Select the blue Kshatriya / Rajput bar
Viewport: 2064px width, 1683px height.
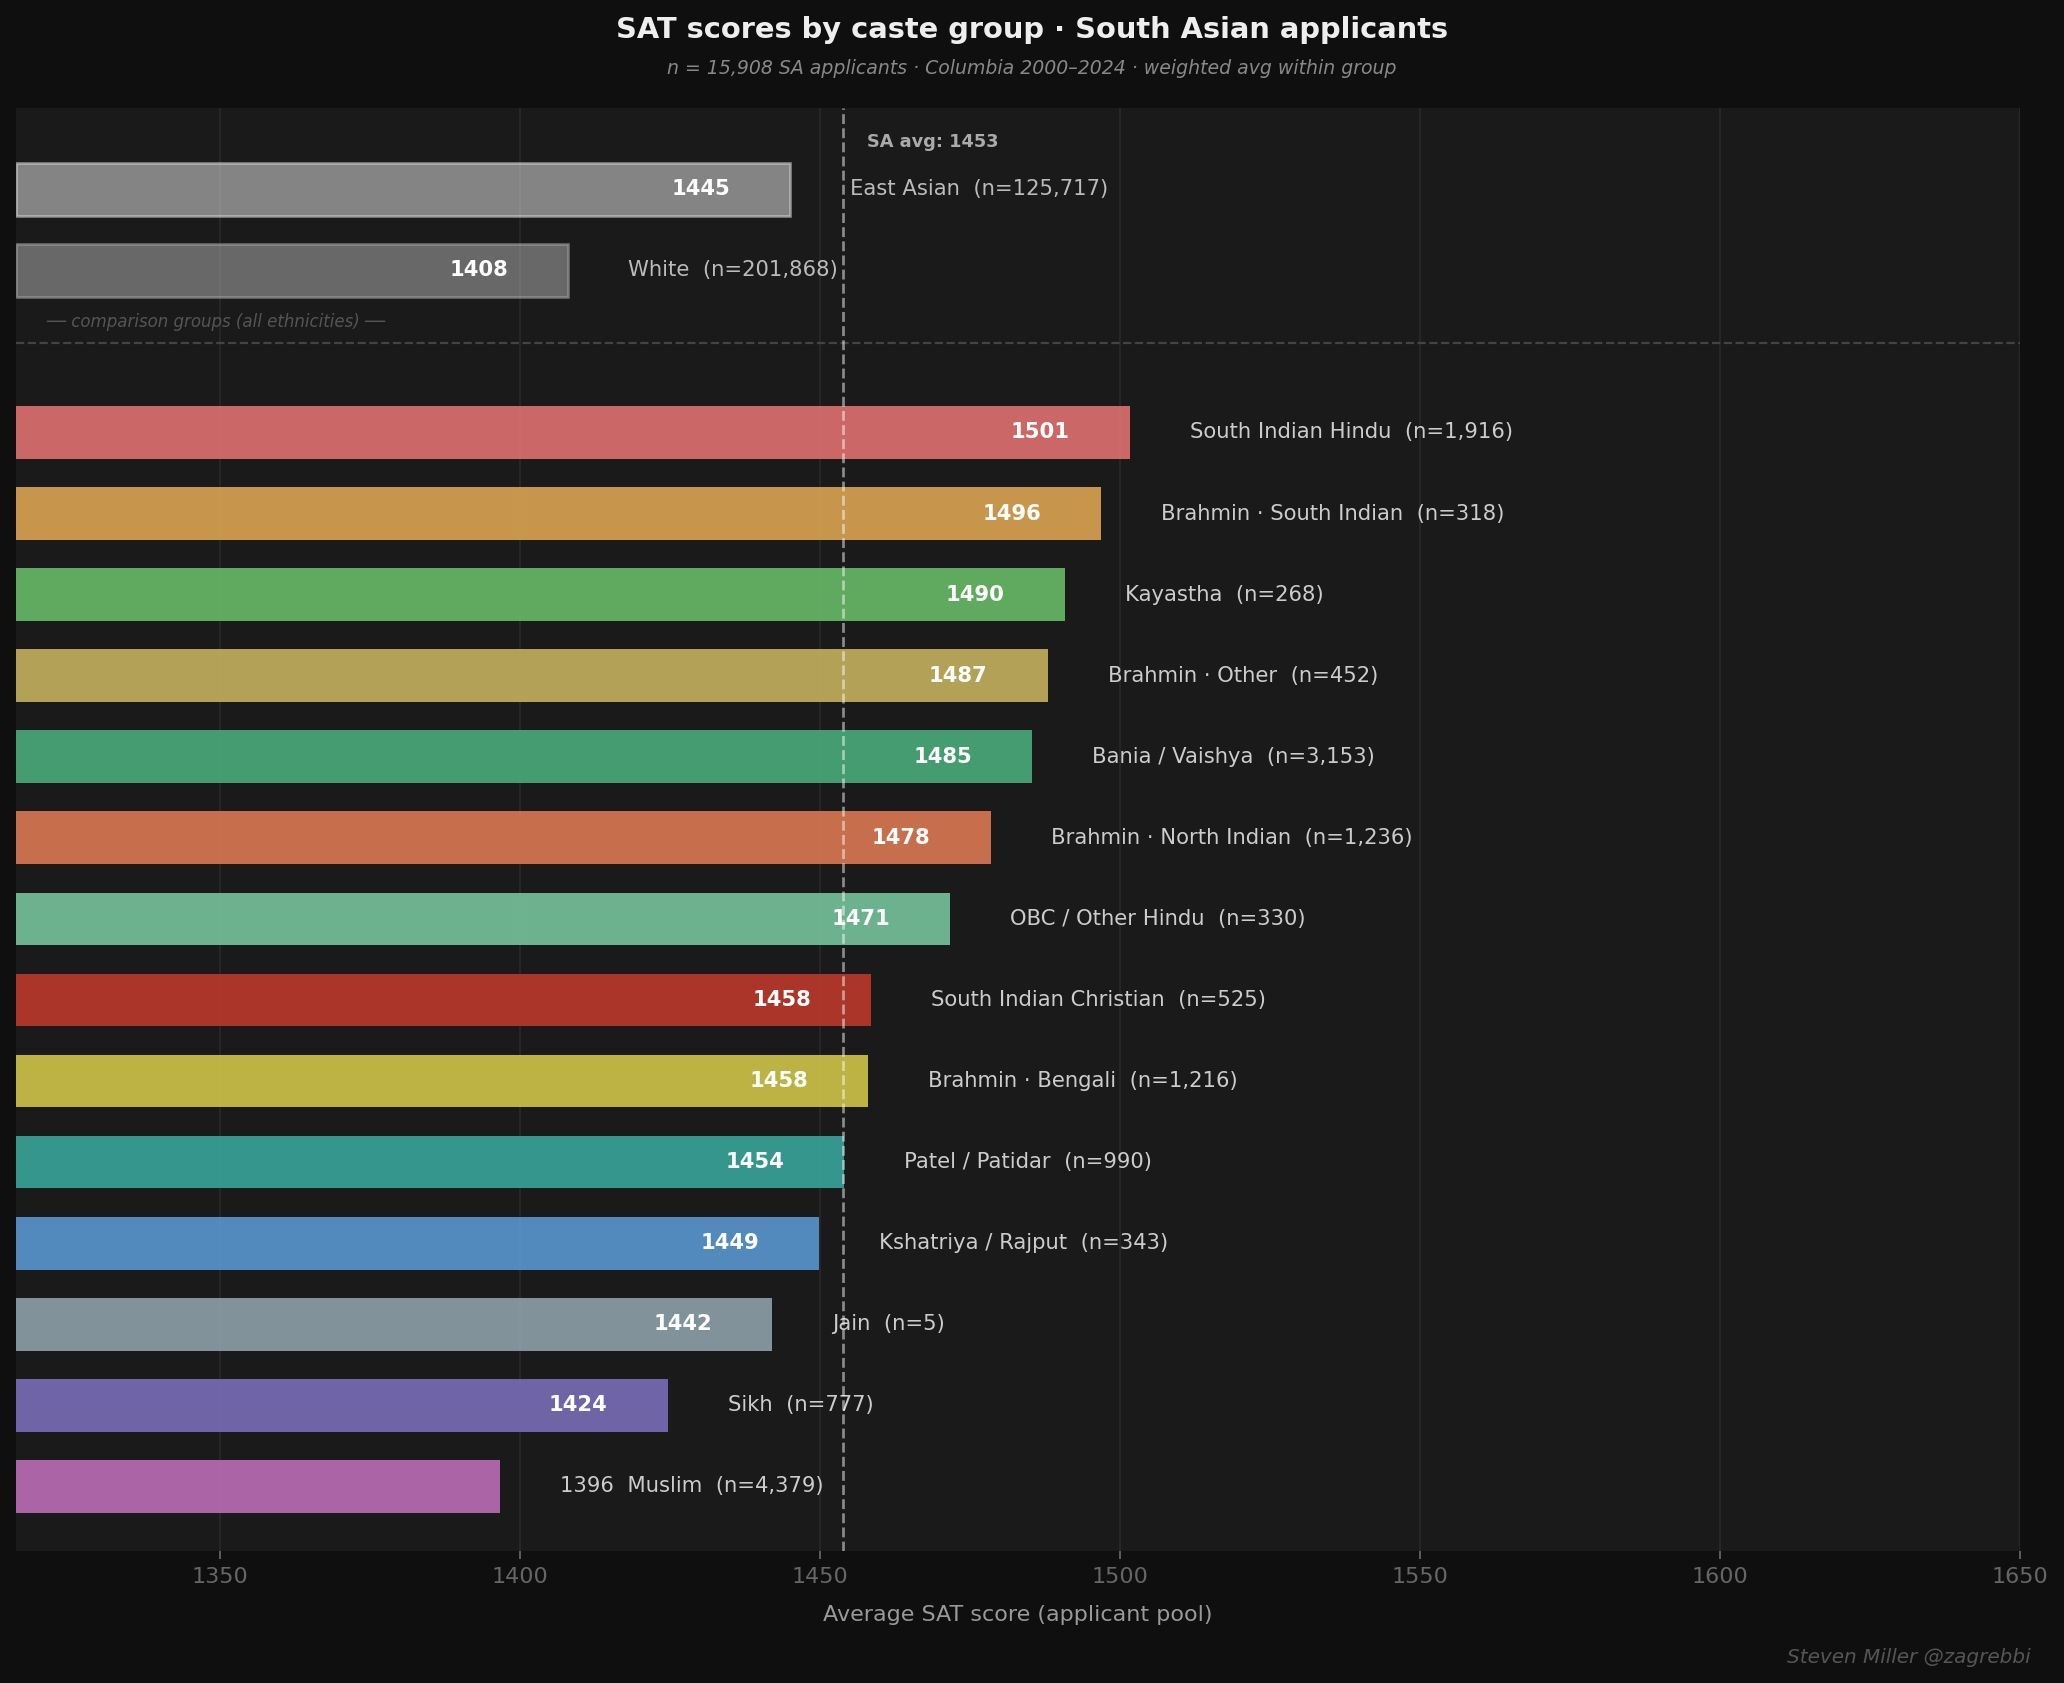pyautogui.click(x=417, y=1243)
